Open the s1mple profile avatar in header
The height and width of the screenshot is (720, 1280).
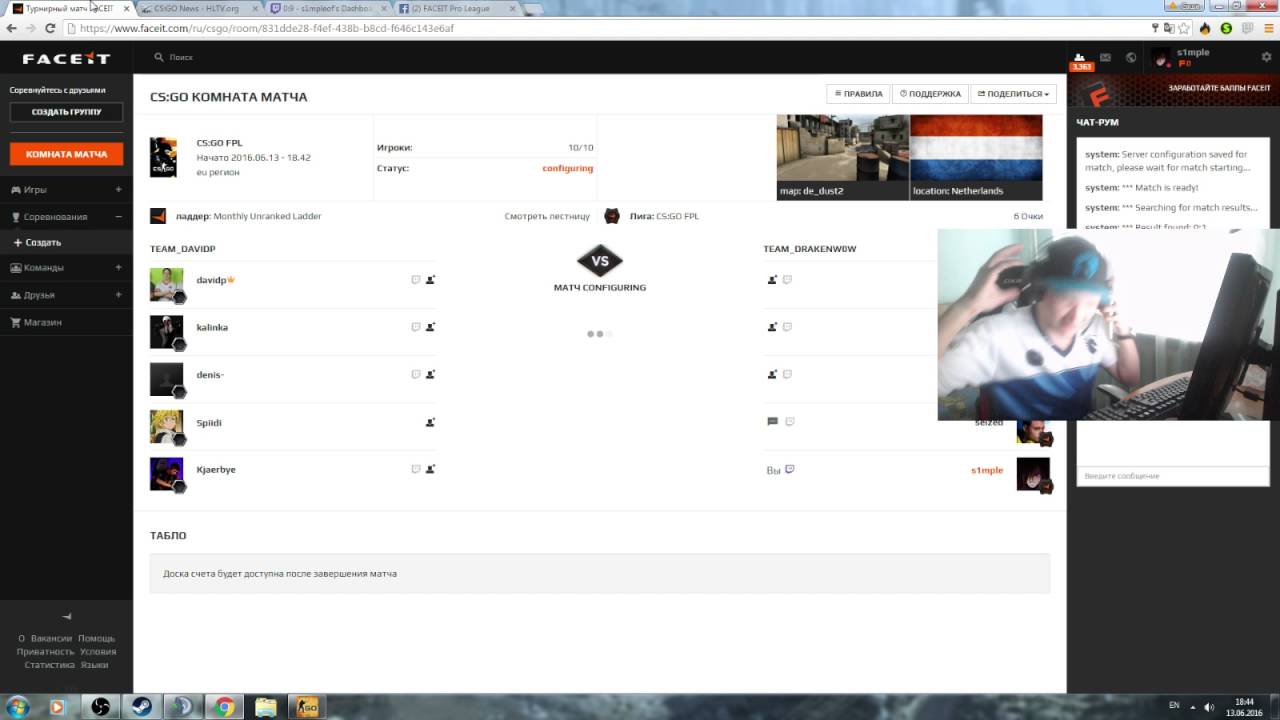click(x=1162, y=58)
